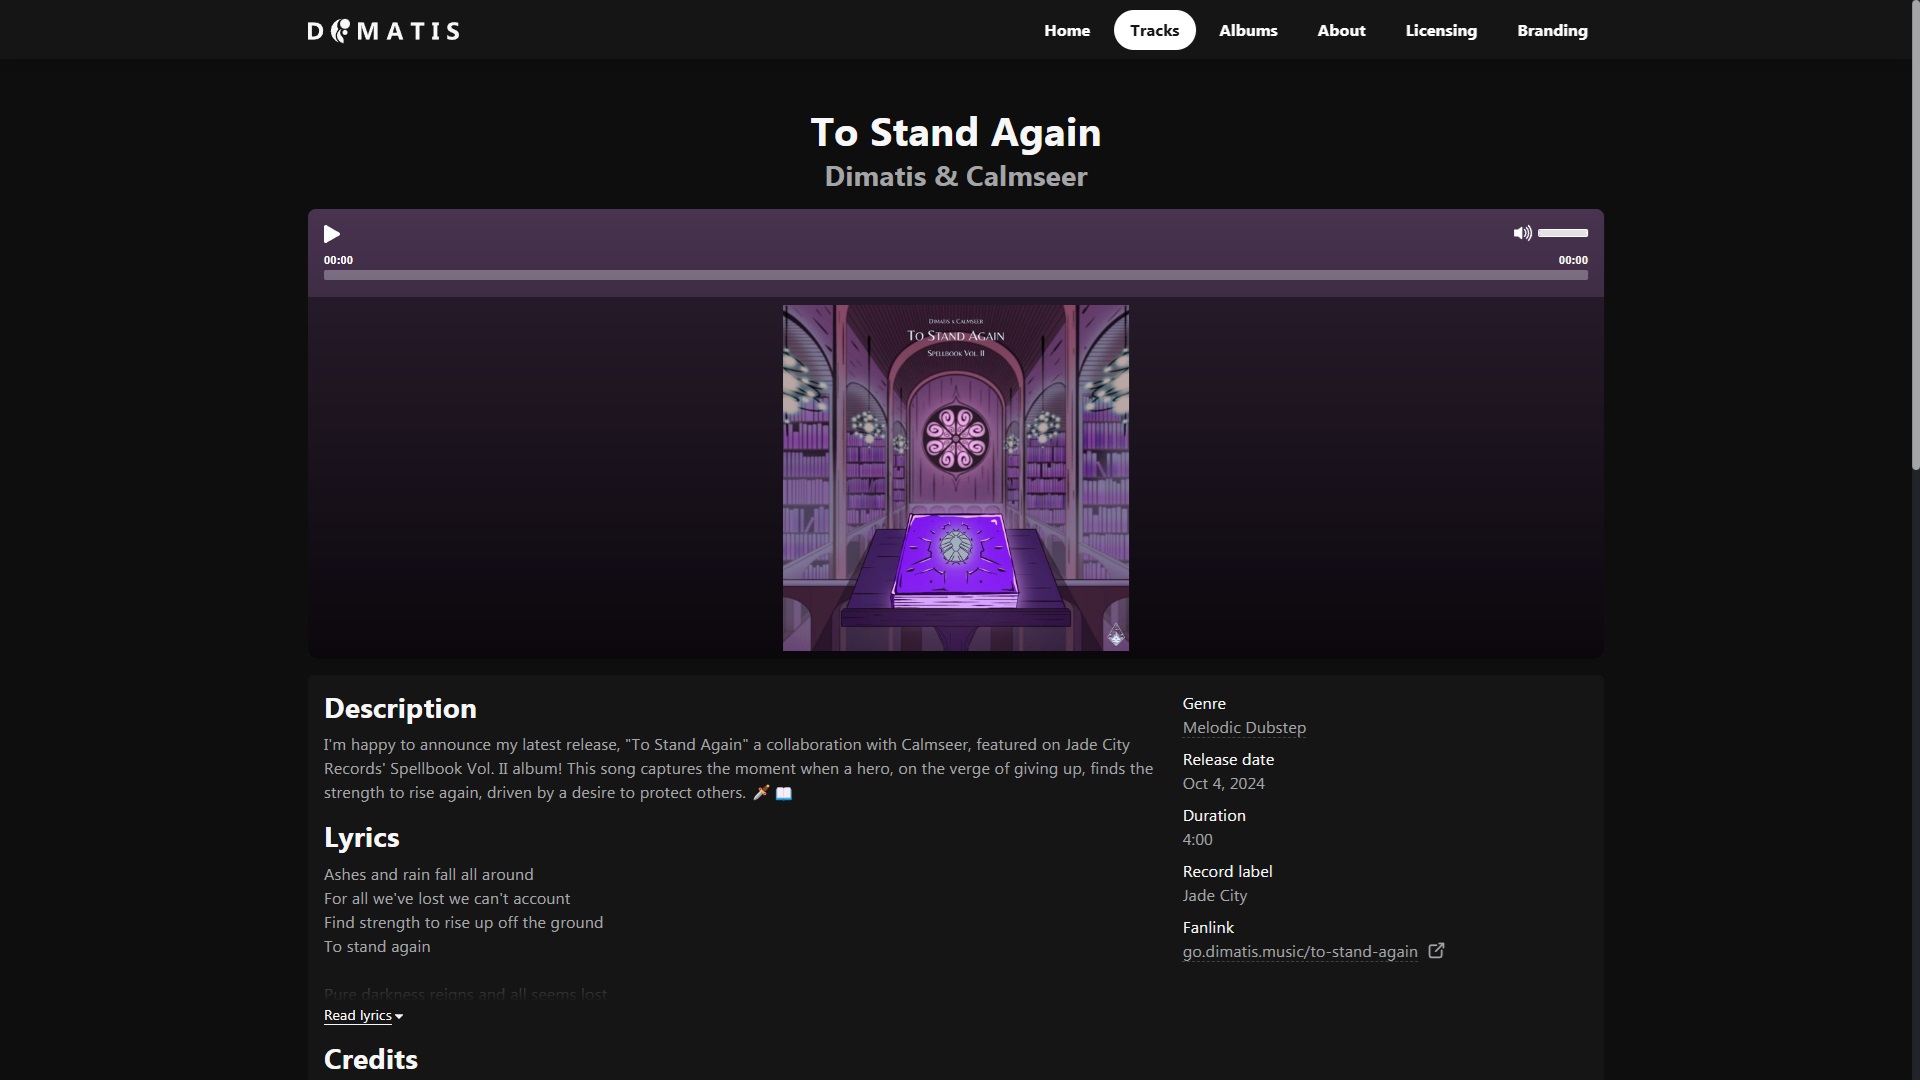Screen dimensions: 1920x1080
Task: Click the lyric line 'Ashes and rain fall all around'
Action: tap(428, 875)
